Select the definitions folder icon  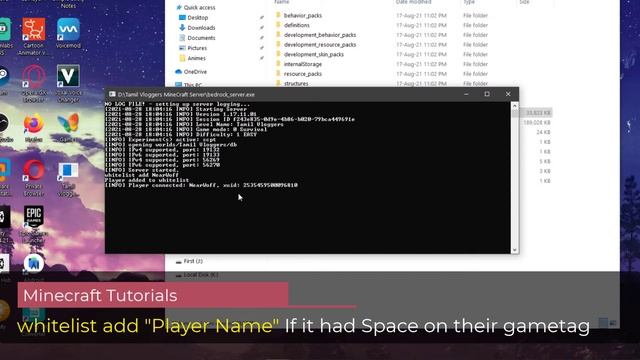(278, 25)
